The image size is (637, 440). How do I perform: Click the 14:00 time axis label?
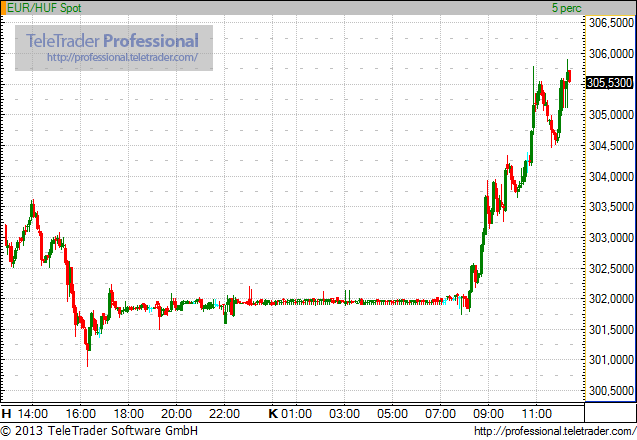[x=32, y=414]
